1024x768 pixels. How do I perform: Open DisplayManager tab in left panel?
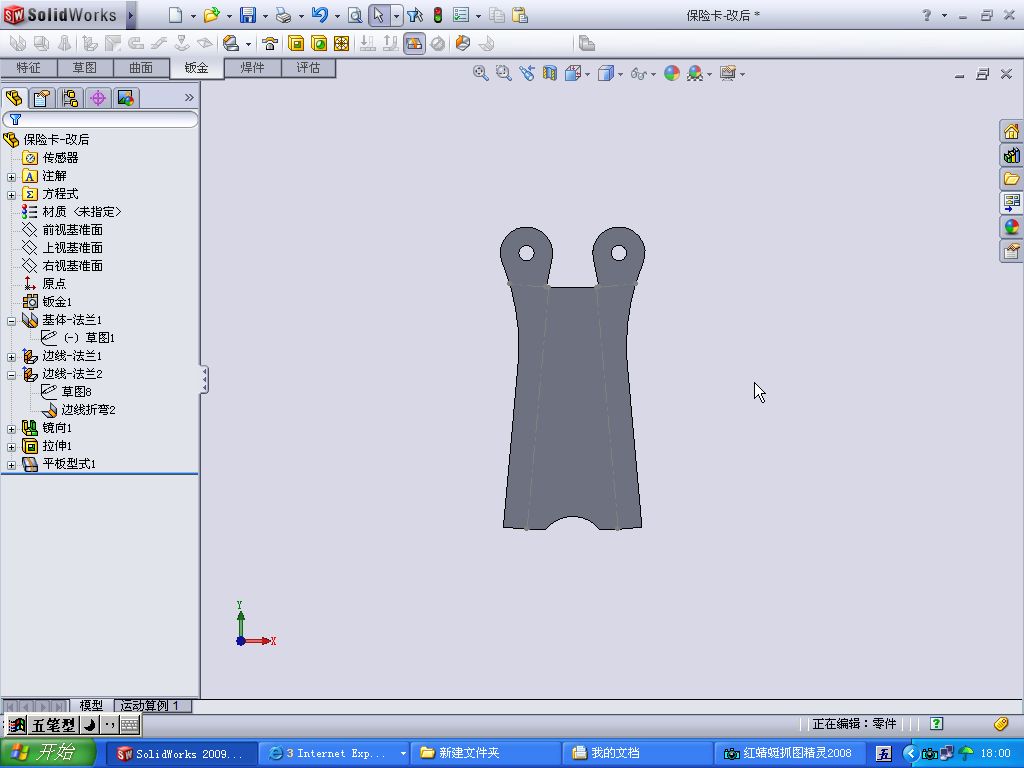[x=125, y=98]
